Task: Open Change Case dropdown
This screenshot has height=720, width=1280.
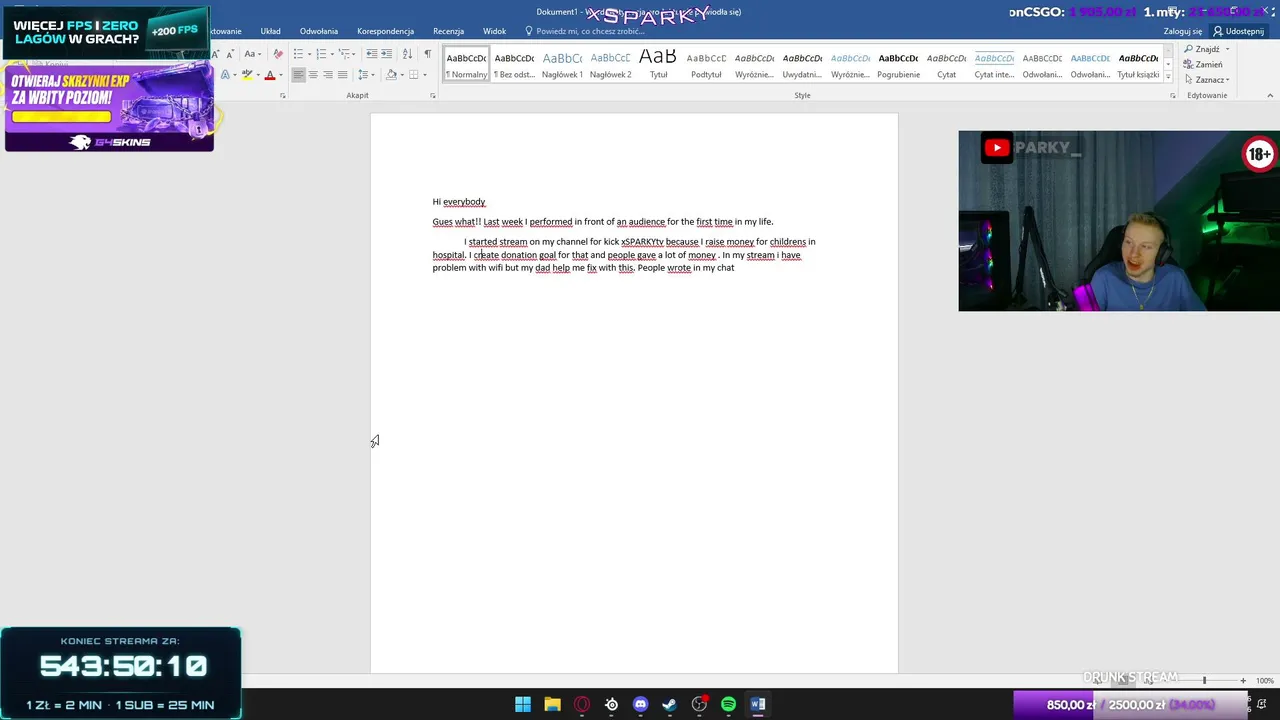Action: pyautogui.click(x=253, y=54)
